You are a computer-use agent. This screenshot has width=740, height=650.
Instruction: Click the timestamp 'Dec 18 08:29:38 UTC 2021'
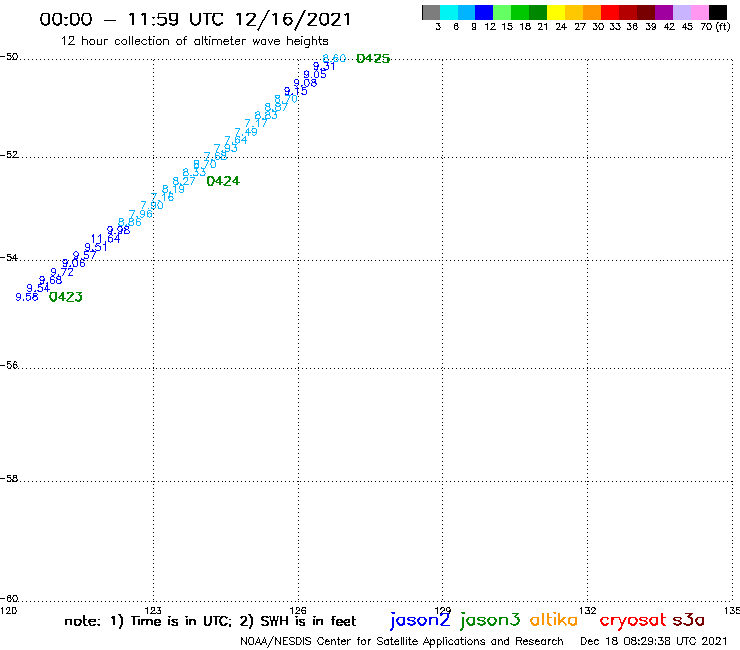(653, 641)
